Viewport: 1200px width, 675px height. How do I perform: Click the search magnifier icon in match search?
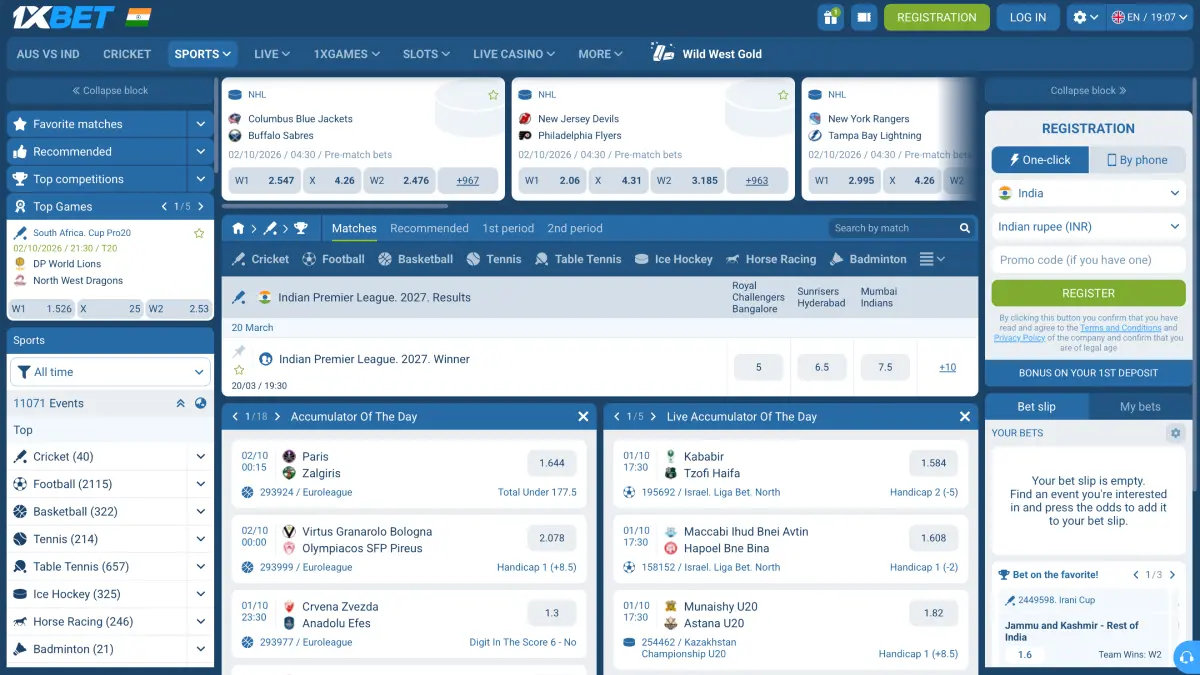tap(965, 228)
